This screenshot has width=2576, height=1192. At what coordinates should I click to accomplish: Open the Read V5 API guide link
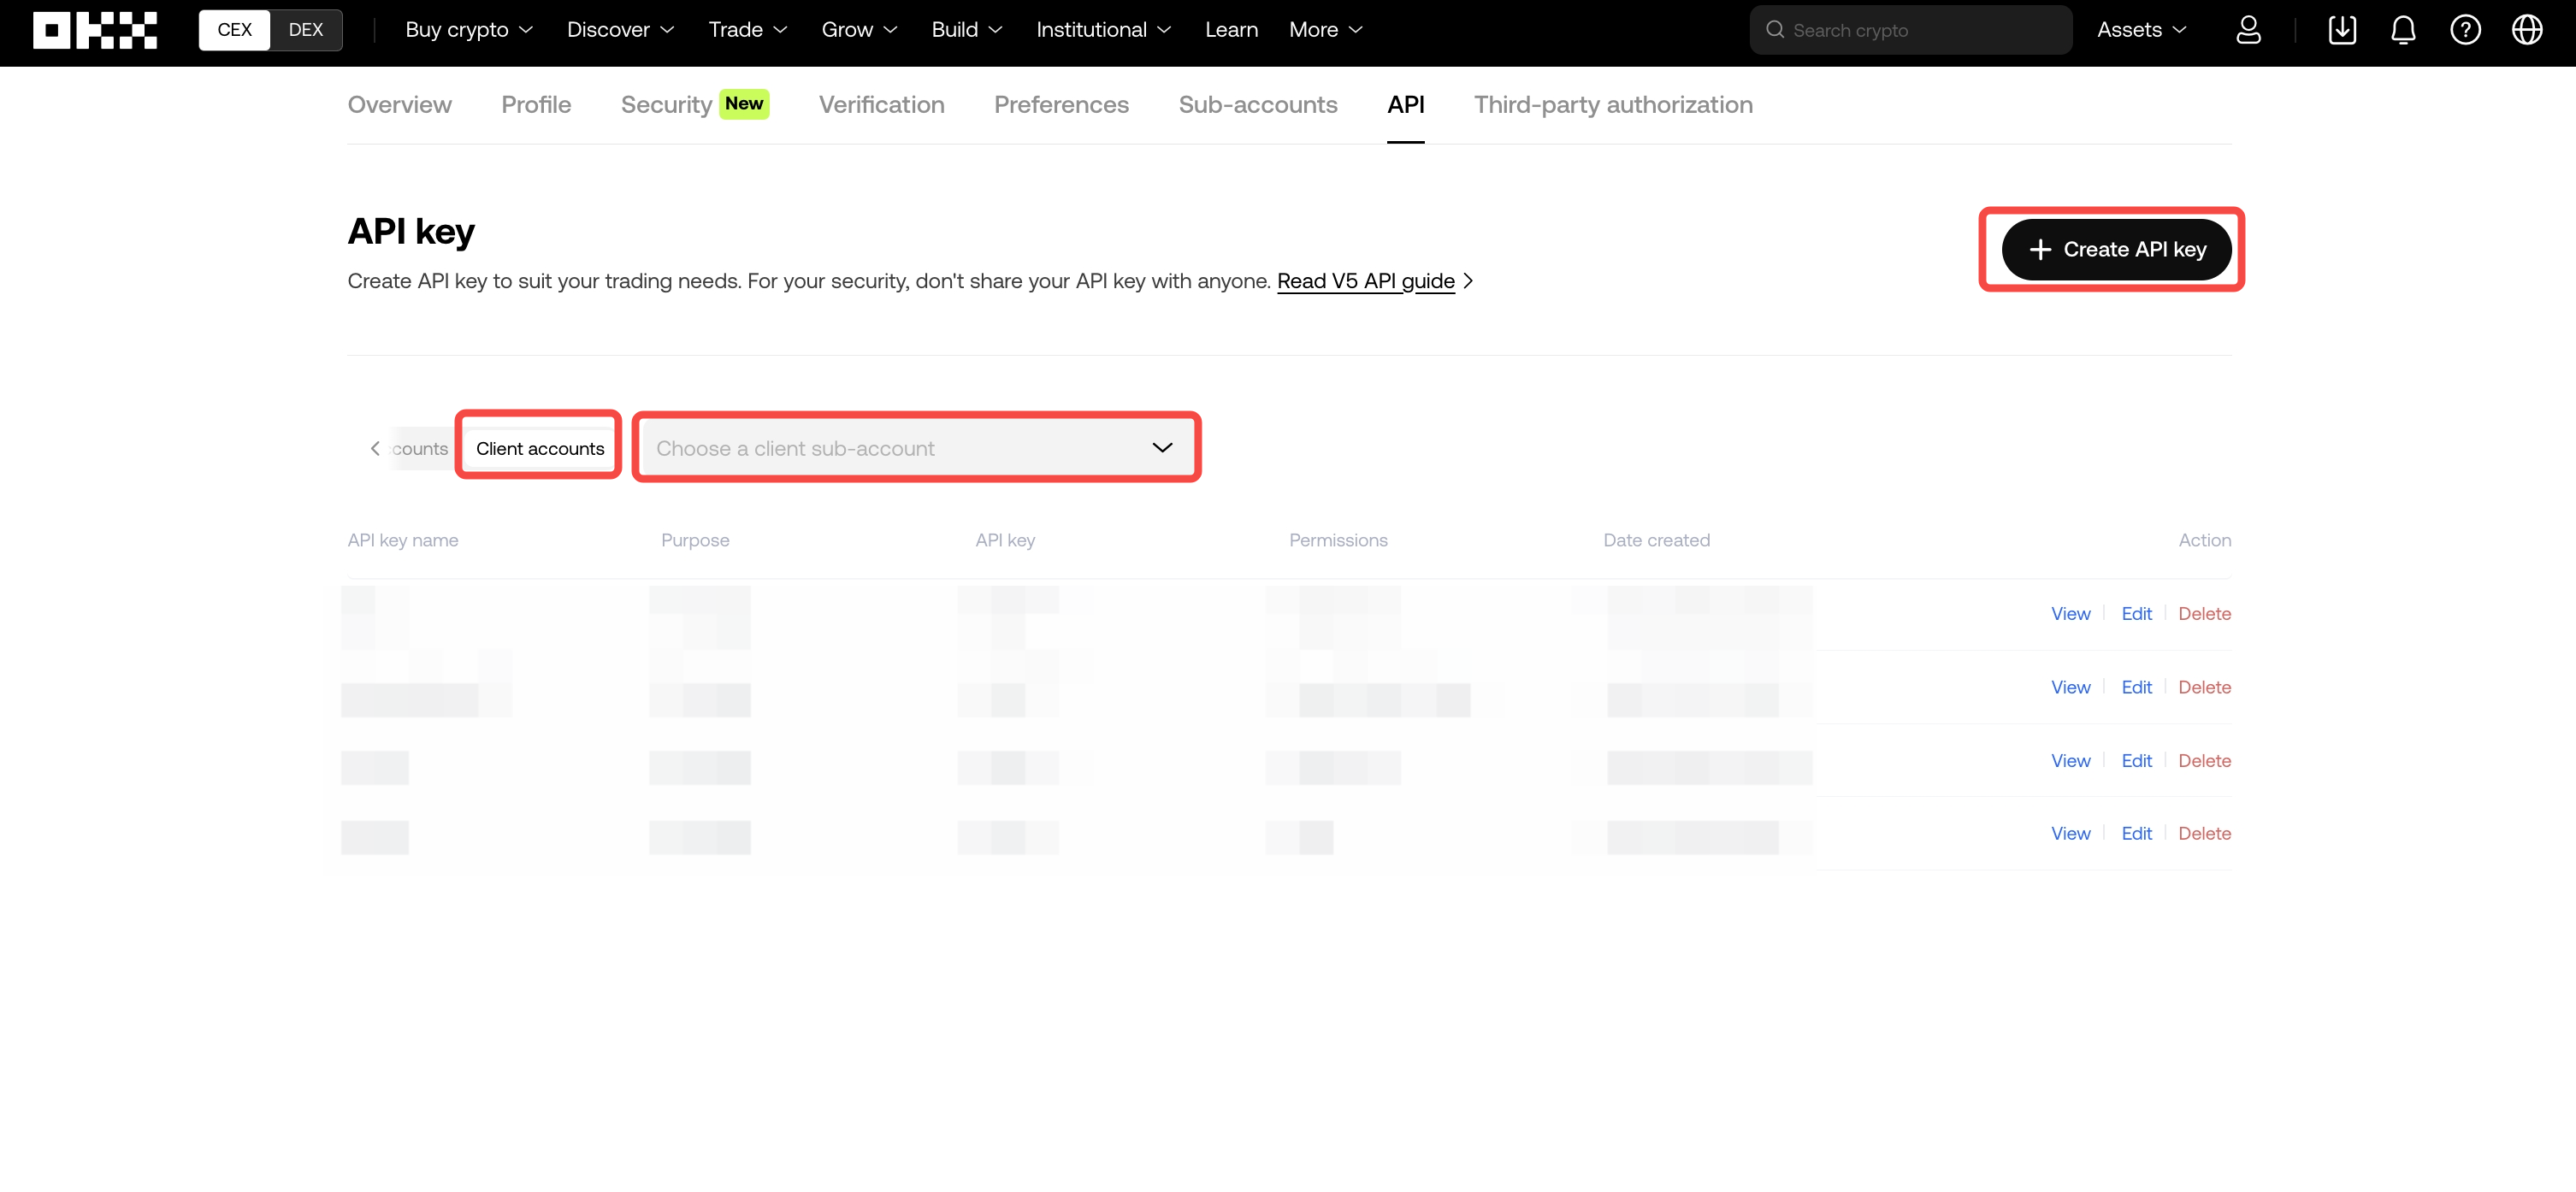(x=1365, y=281)
